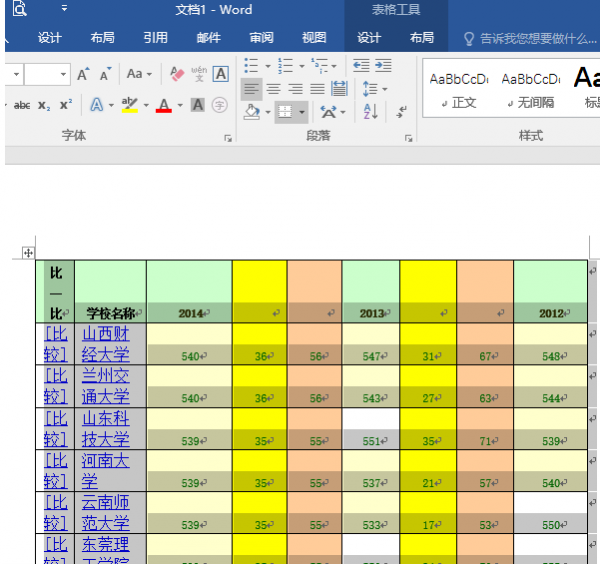Screen dimensions: 600x564
Task: Apply Character Border (boxed A)
Action: pyautogui.click(x=221, y=74)
